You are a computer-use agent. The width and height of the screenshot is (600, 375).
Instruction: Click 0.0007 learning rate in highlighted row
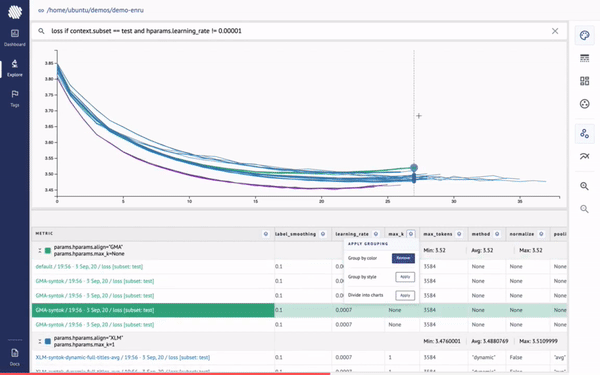point(344,310)
